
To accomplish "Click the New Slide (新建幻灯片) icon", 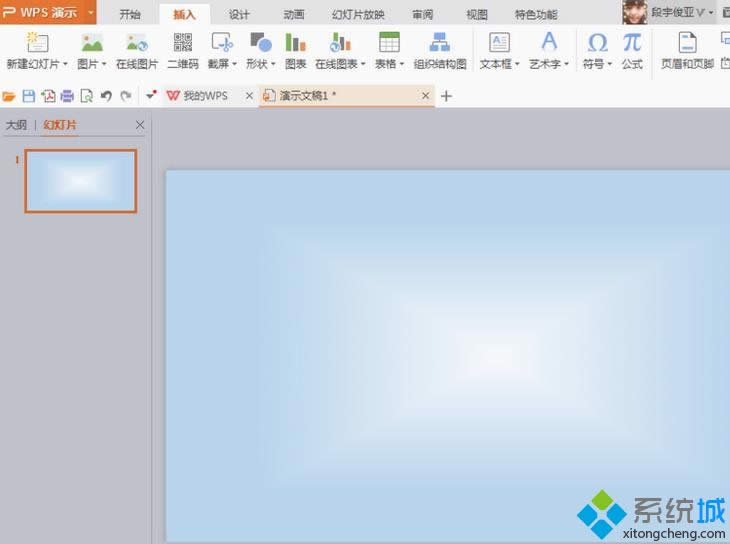I will [x=37, y=42].
